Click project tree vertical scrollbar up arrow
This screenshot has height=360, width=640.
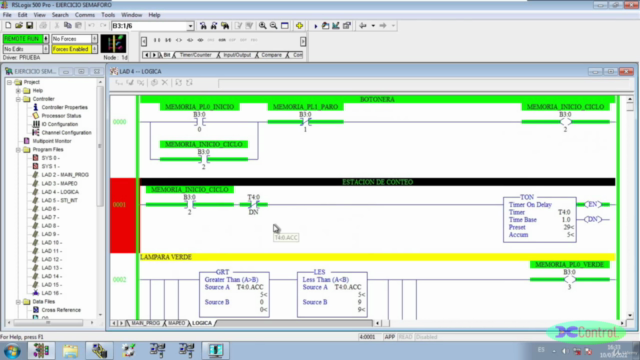[x=100, y=82]
